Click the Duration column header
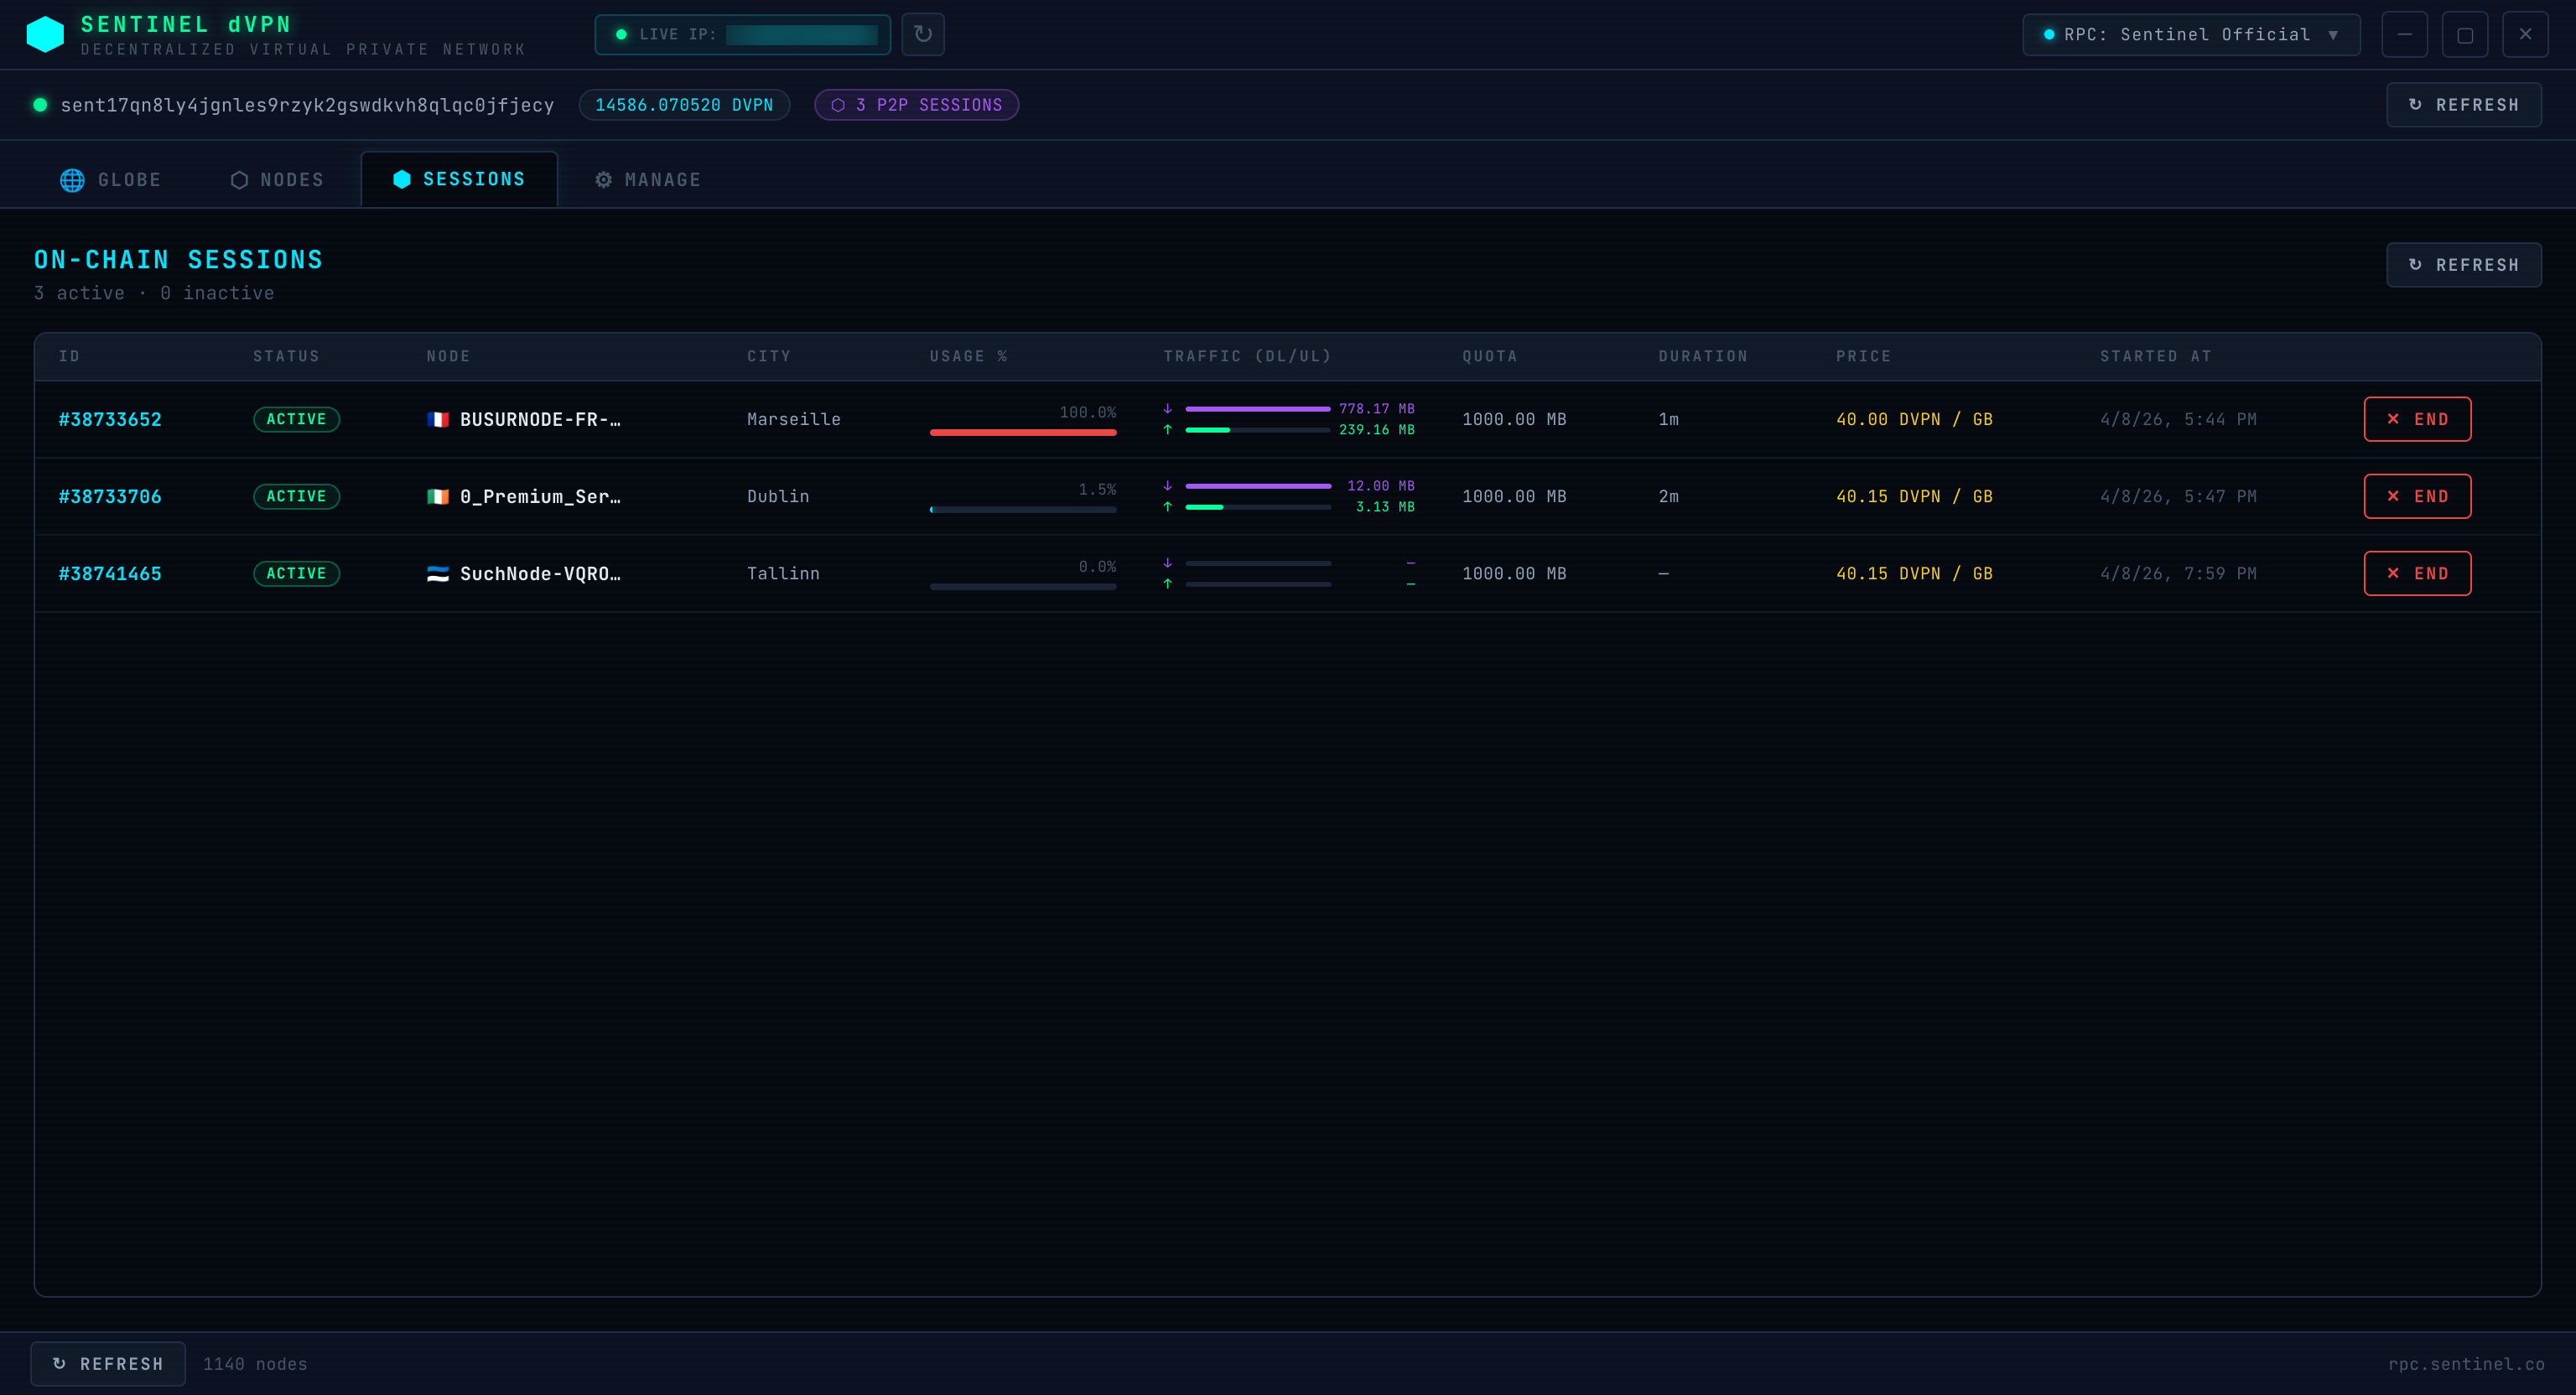2576x1395 pixels. [x=1703, y=356]
